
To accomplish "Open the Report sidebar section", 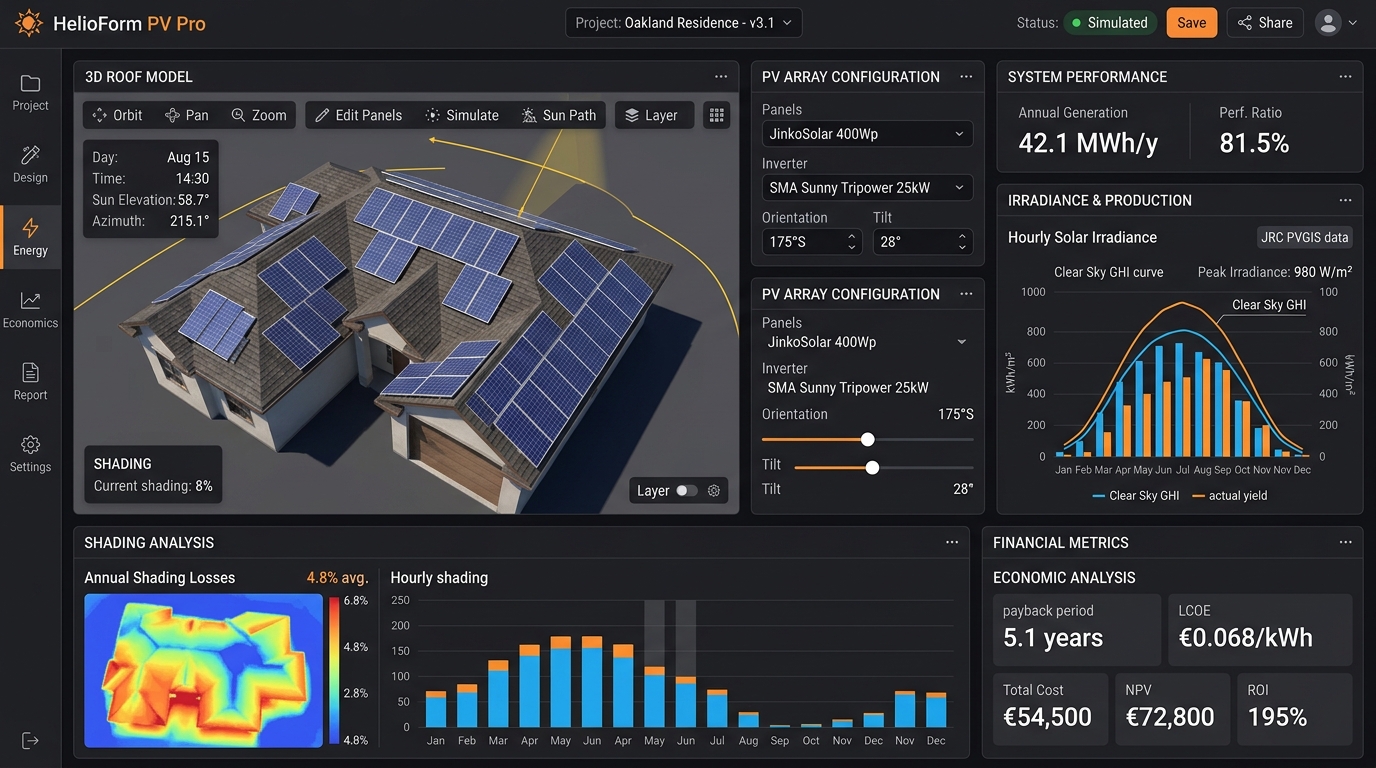I will 30,382.
